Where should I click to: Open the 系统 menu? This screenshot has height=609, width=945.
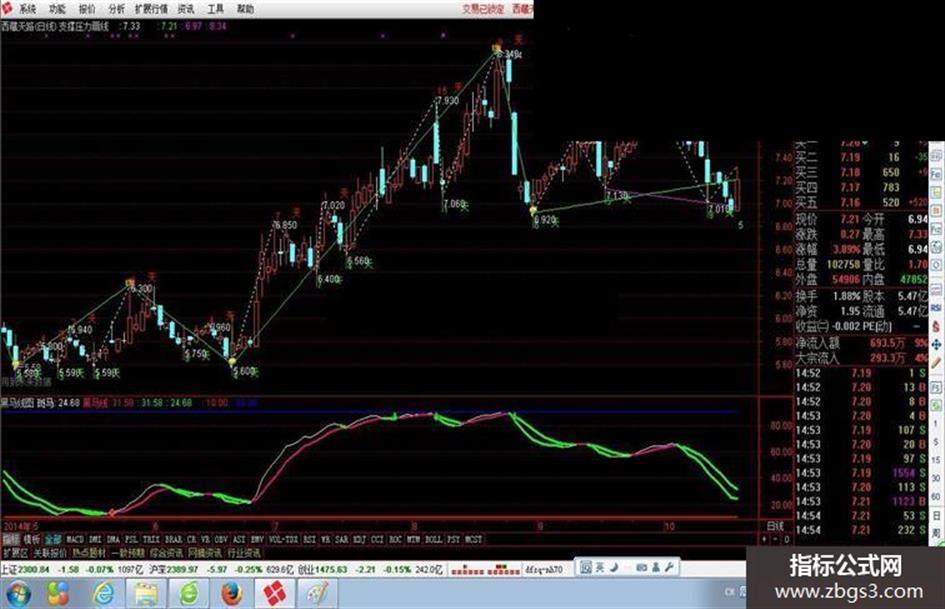pos(27,8)
